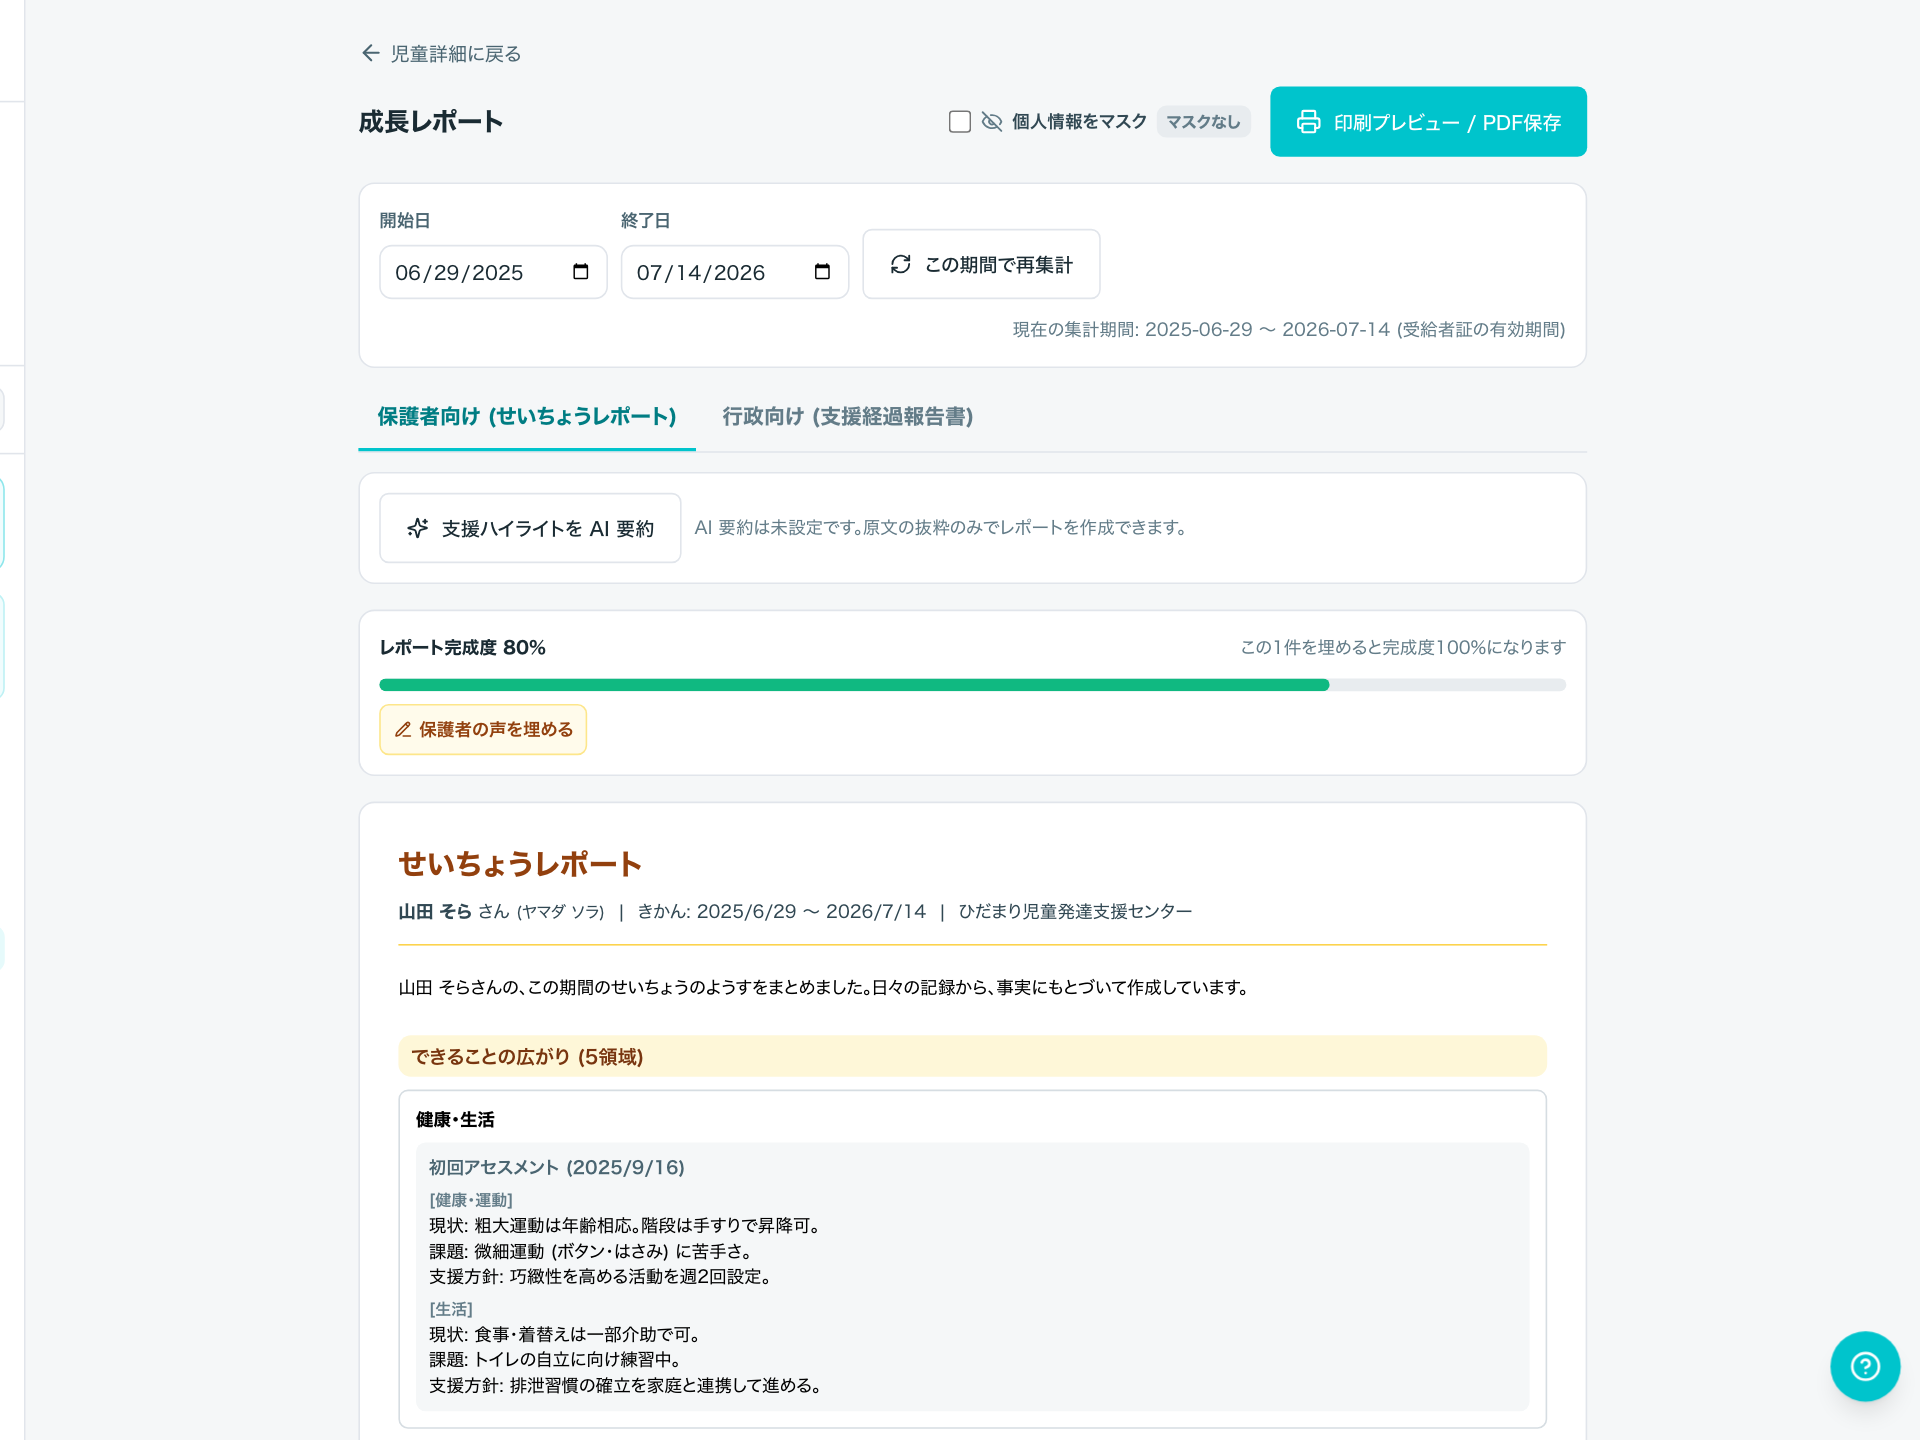Click the back arrow icon beside 児童詳細に戻る

[x=370, y=53]
